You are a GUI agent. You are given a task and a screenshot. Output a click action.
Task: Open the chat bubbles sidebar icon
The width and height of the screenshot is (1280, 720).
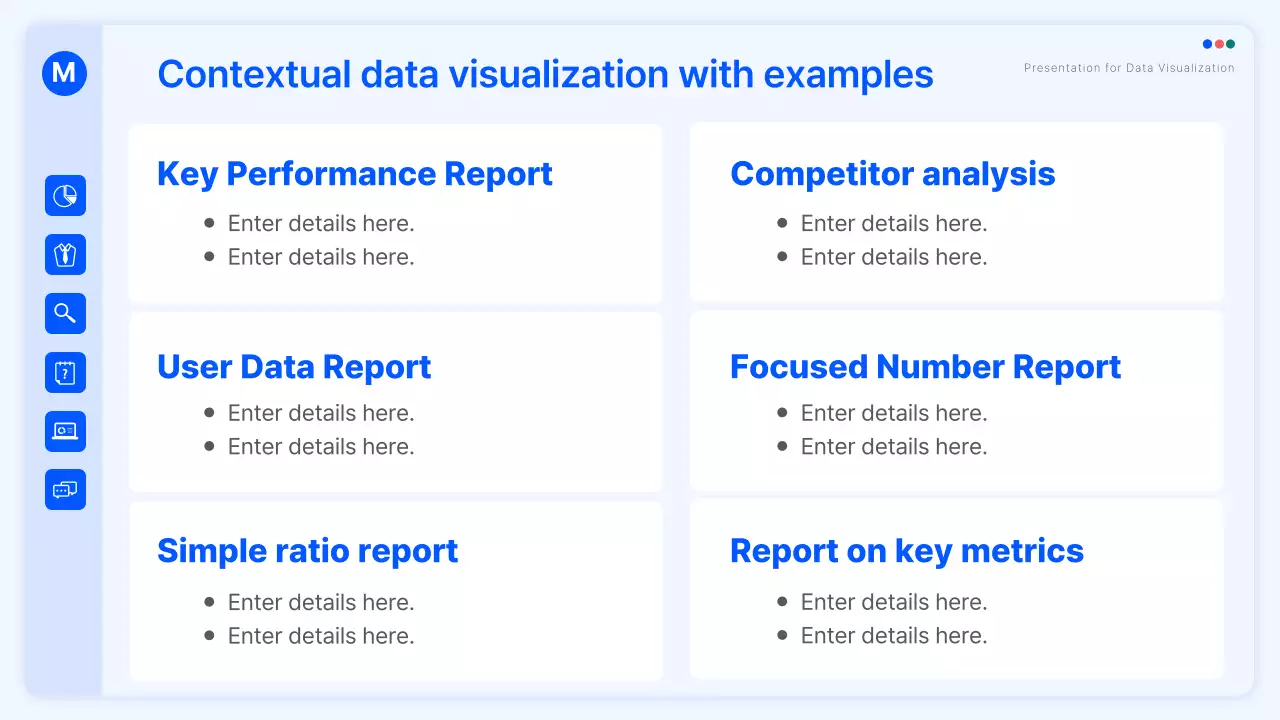[65, 490]
